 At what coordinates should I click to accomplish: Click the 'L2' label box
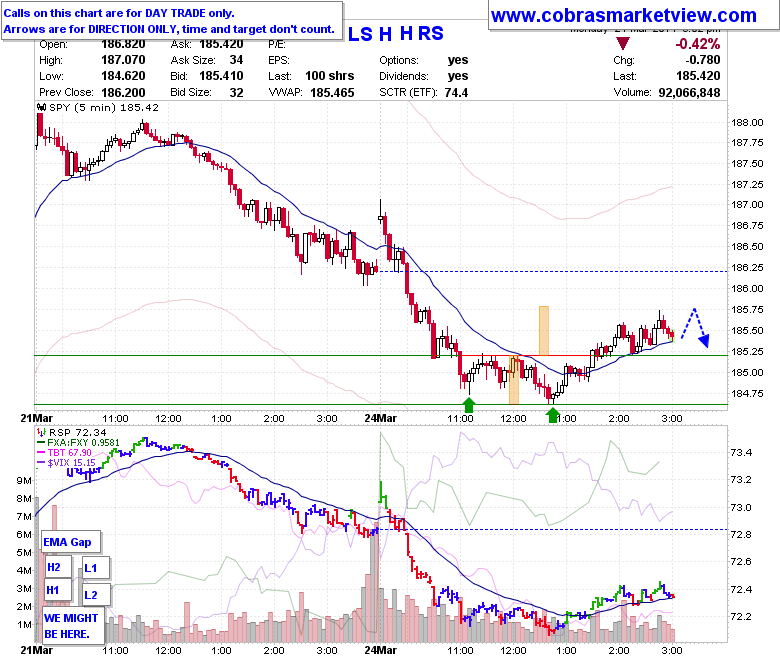click(x=96, y=595)
